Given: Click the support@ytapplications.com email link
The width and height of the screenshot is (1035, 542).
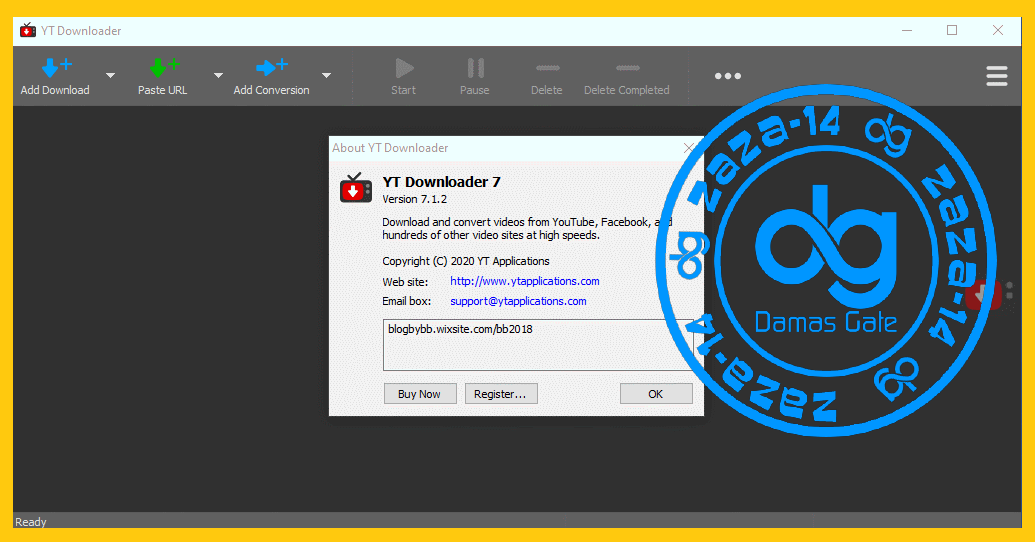Looking at the screenshot, I should pyautogui.click(x=518, y=301).
